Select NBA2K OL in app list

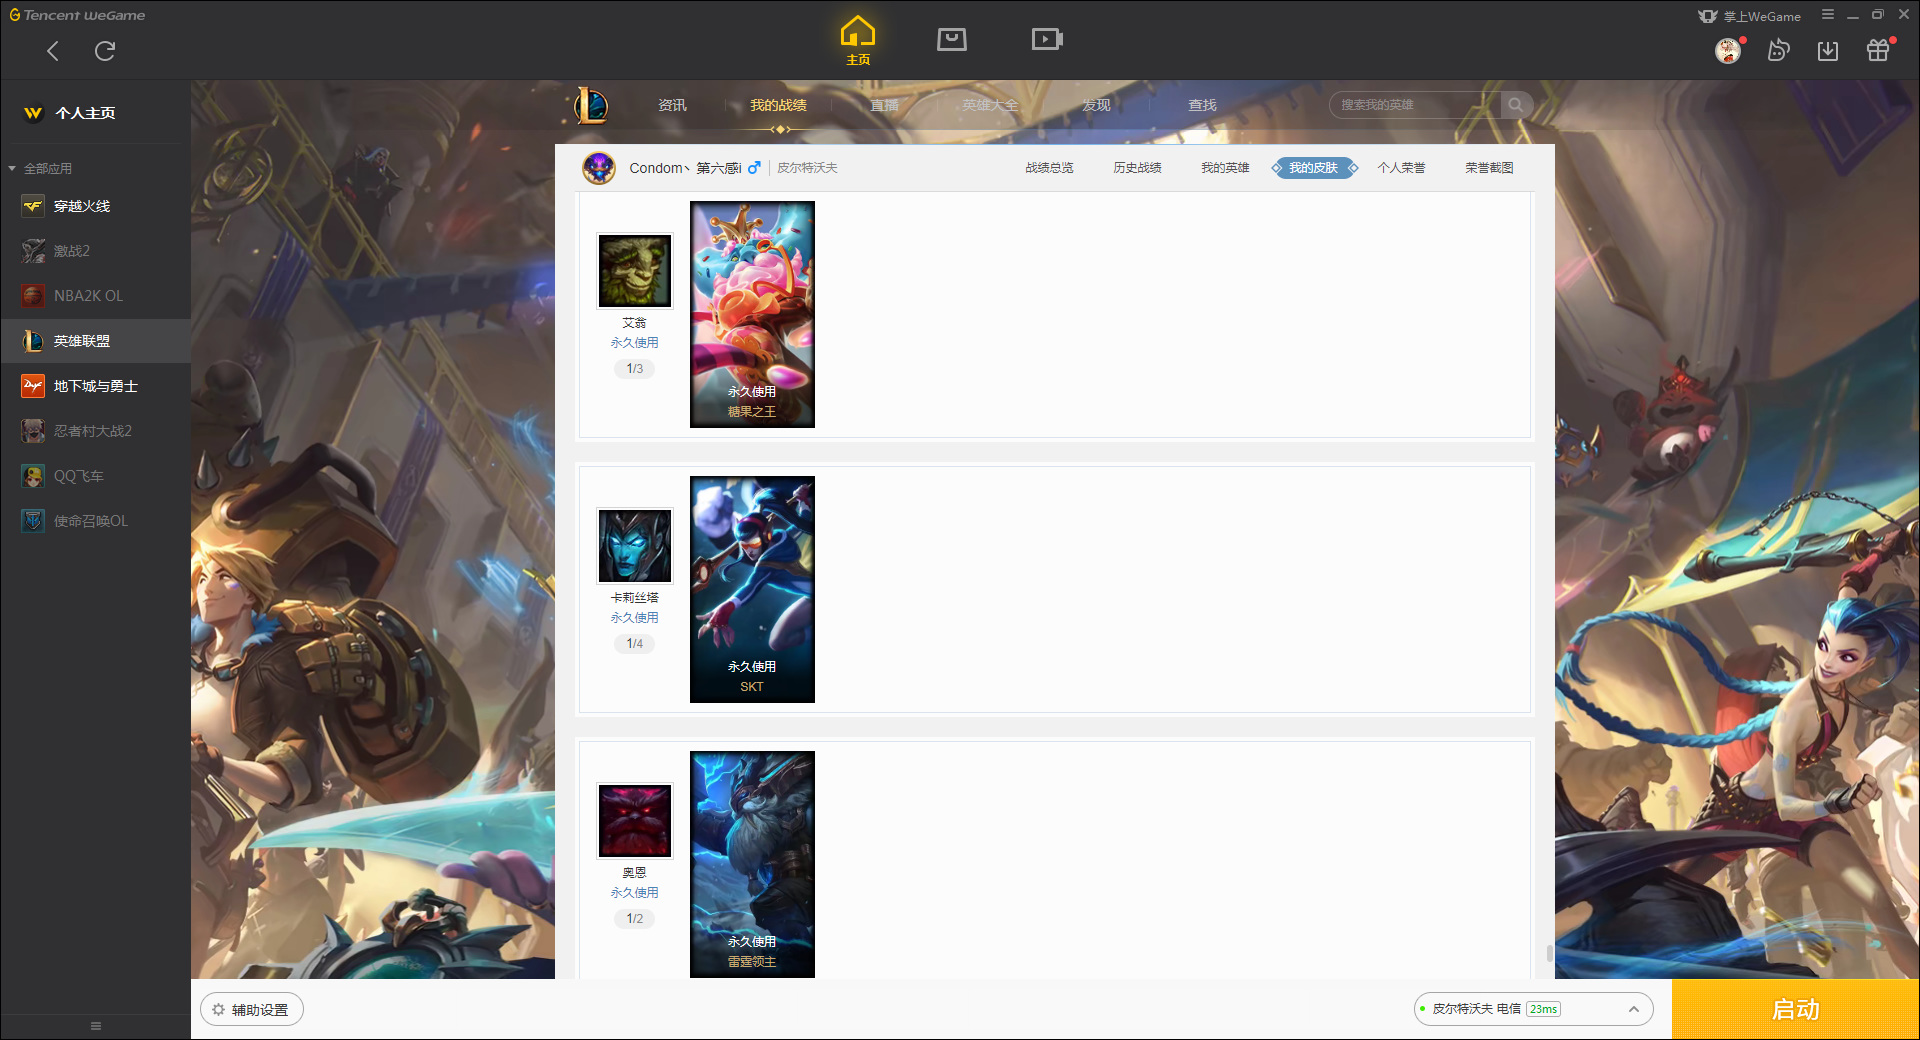(95, 296)
